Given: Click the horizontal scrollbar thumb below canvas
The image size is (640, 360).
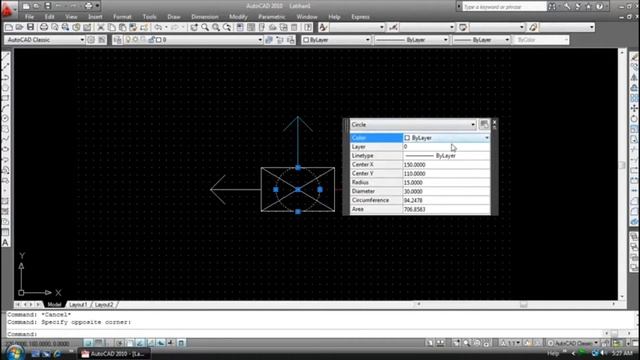Looking at the screenshot, I should click(524, 304).
